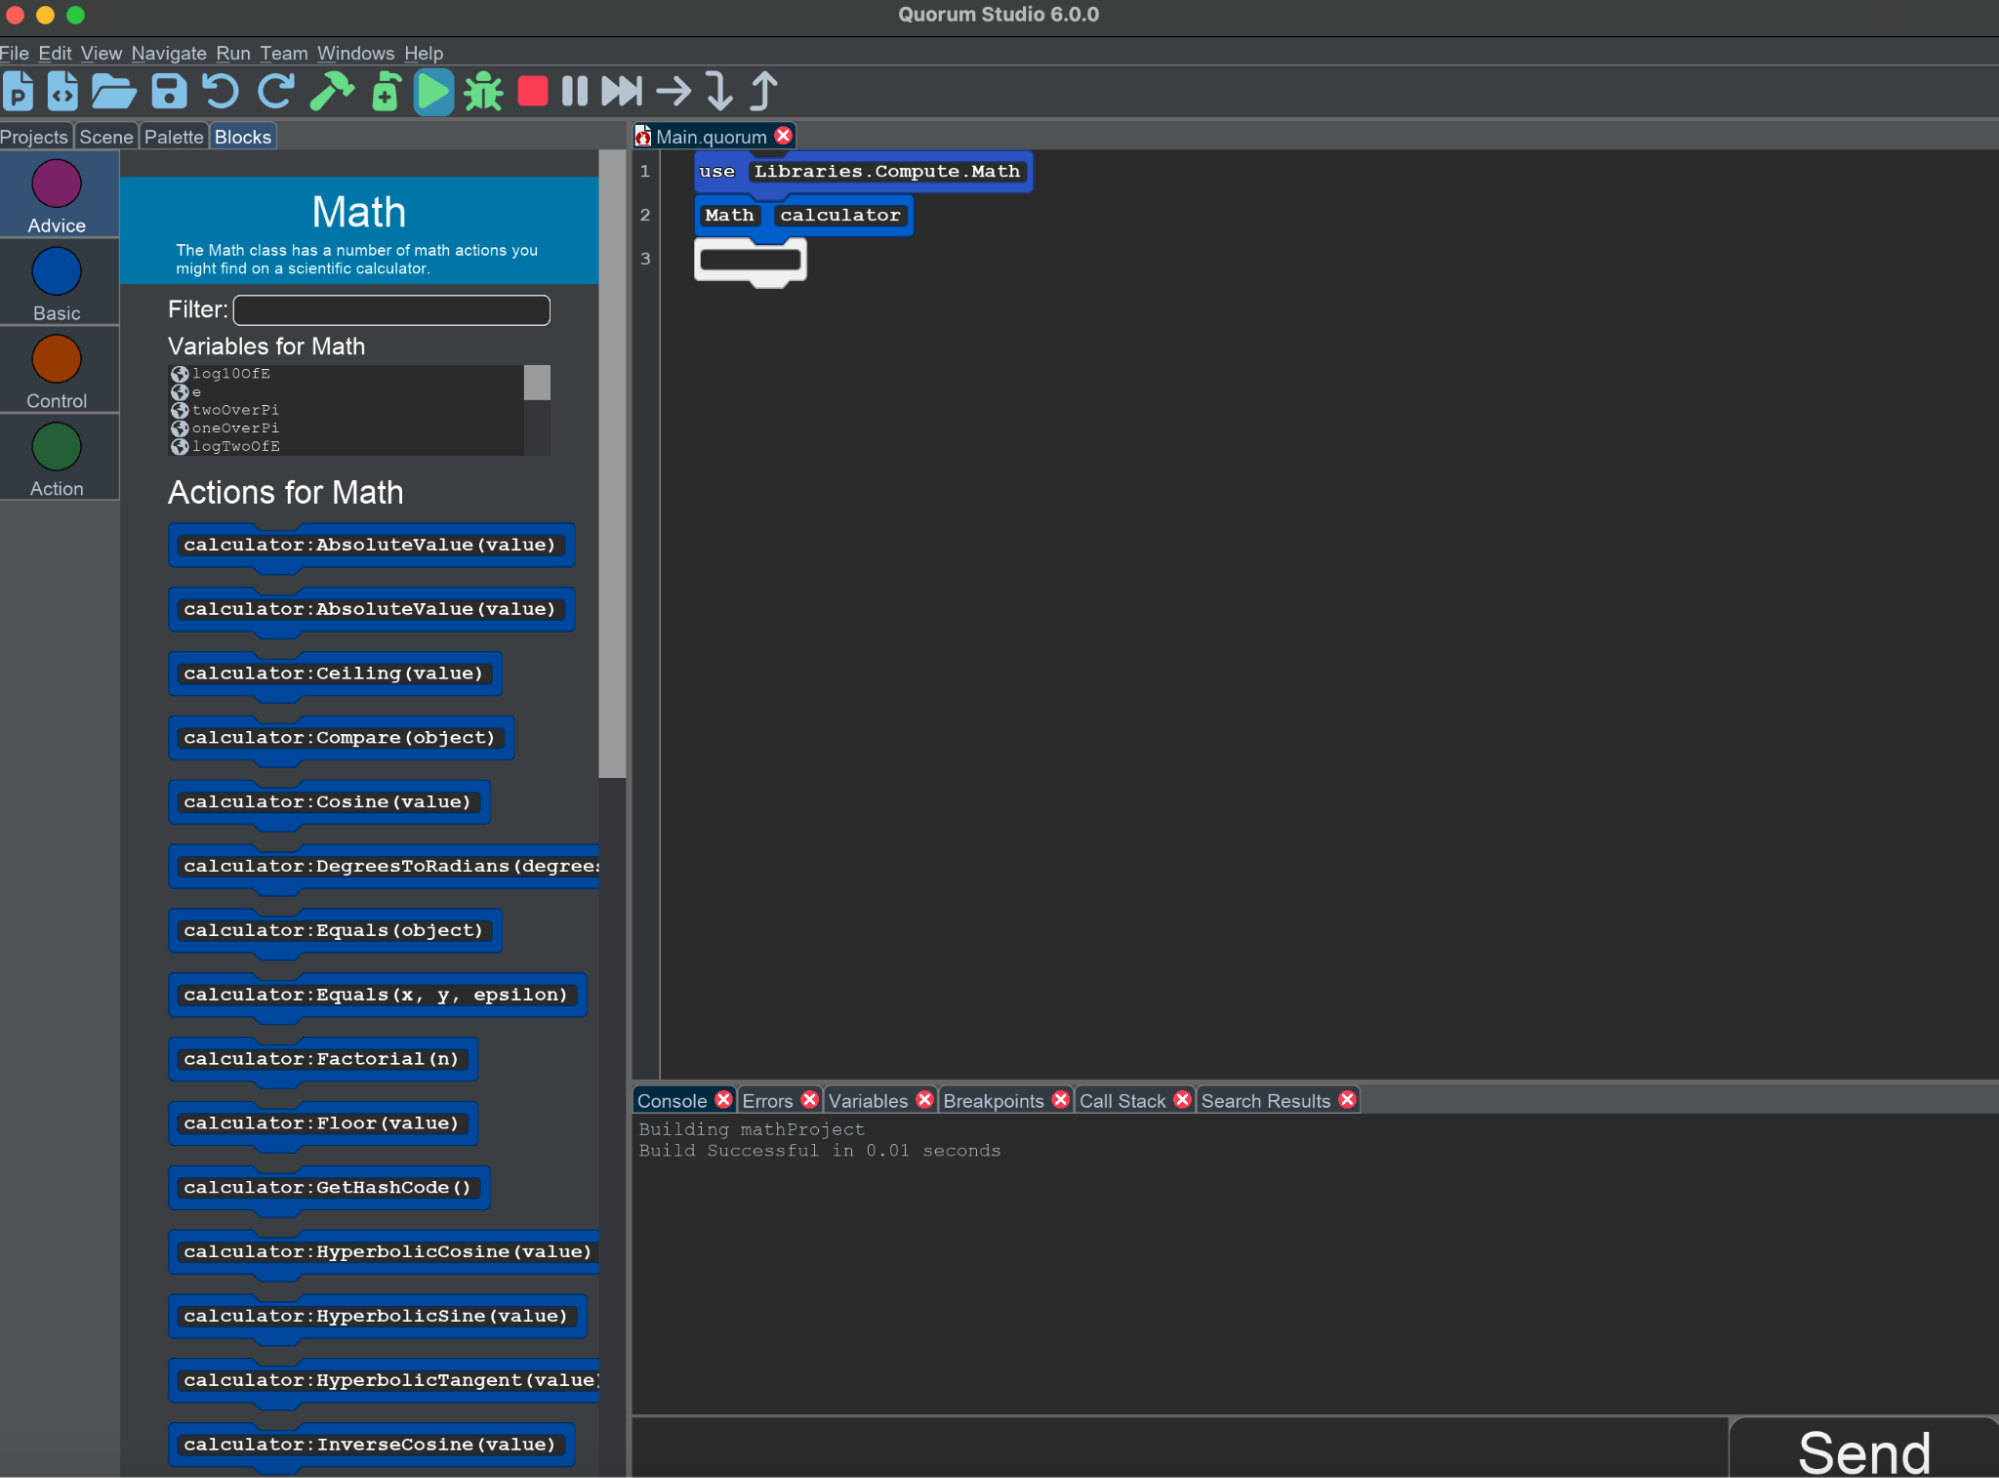Open the Help menu
Image resolution: width=1999 pixels, height=1478 pixels.
point(423,53)
